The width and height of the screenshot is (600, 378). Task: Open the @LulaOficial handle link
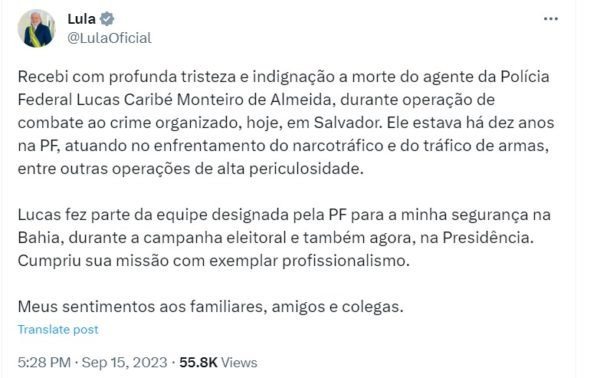pos(109,38)
